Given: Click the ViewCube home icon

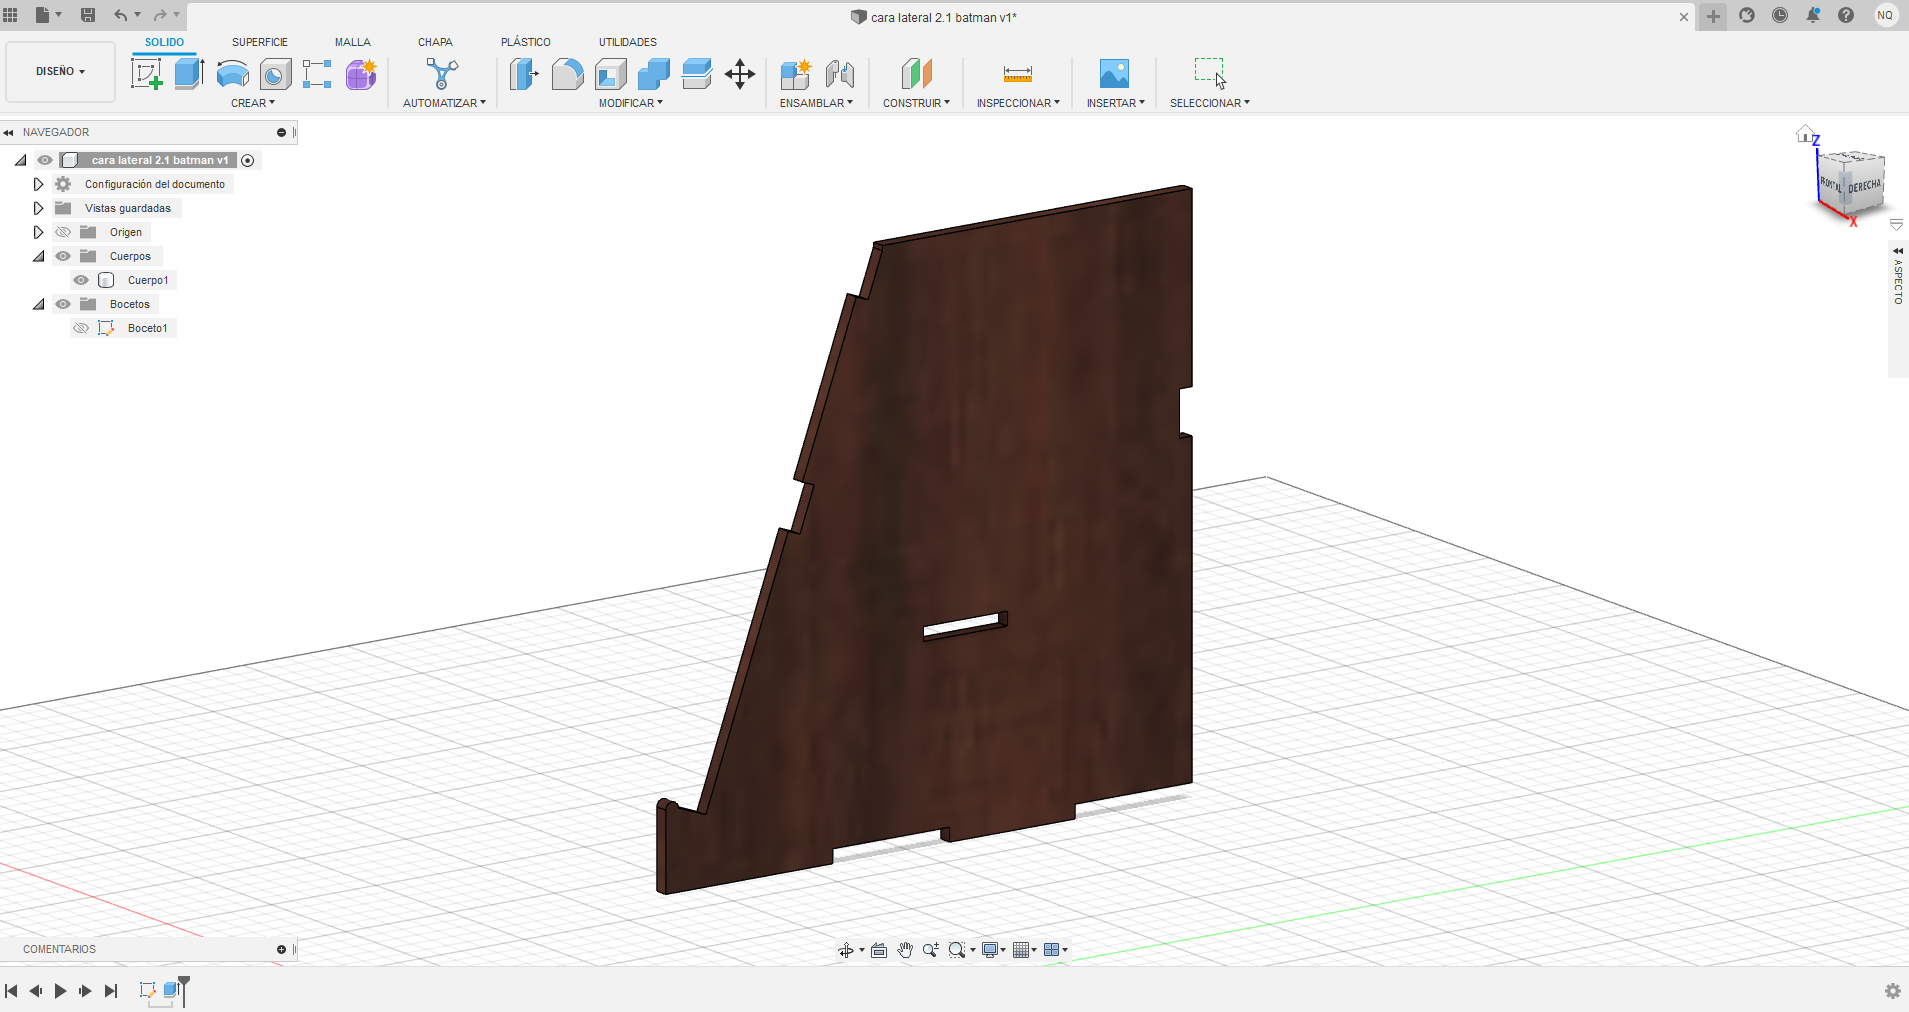Looking at the screenshot, I should click(x=1804, y=133).
